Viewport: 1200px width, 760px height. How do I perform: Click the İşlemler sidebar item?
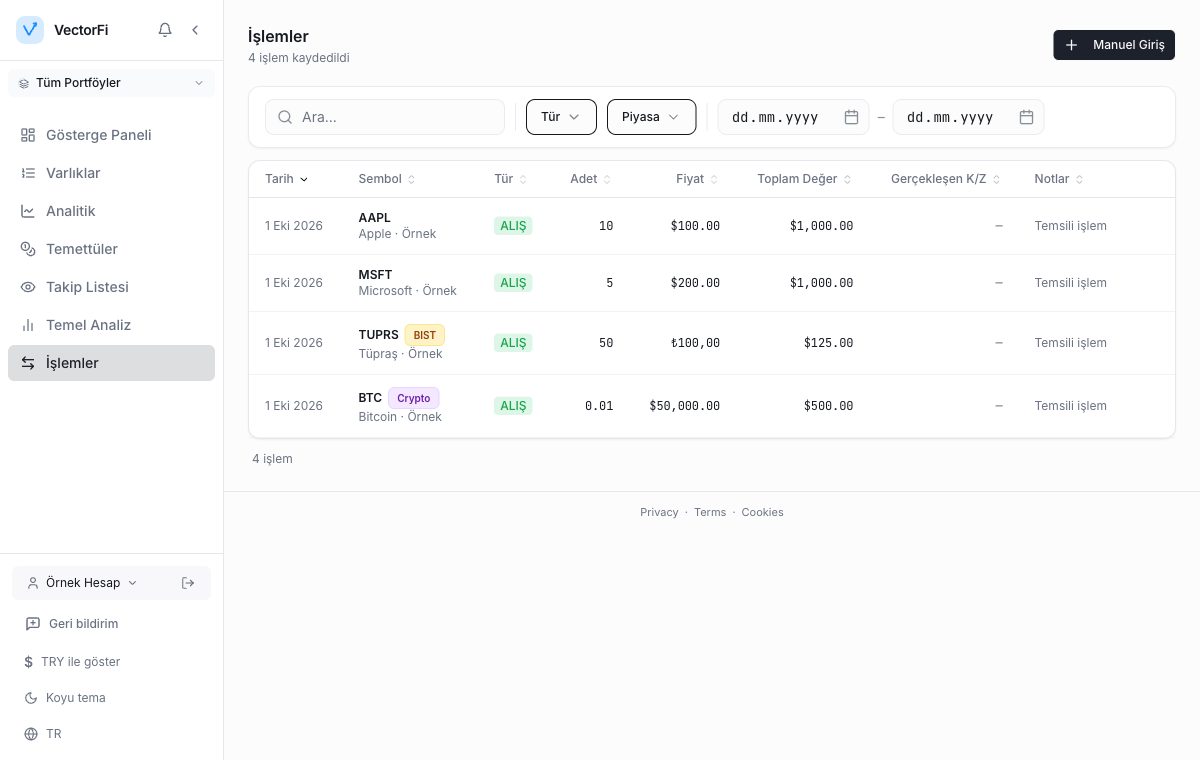tap(111, 363)
